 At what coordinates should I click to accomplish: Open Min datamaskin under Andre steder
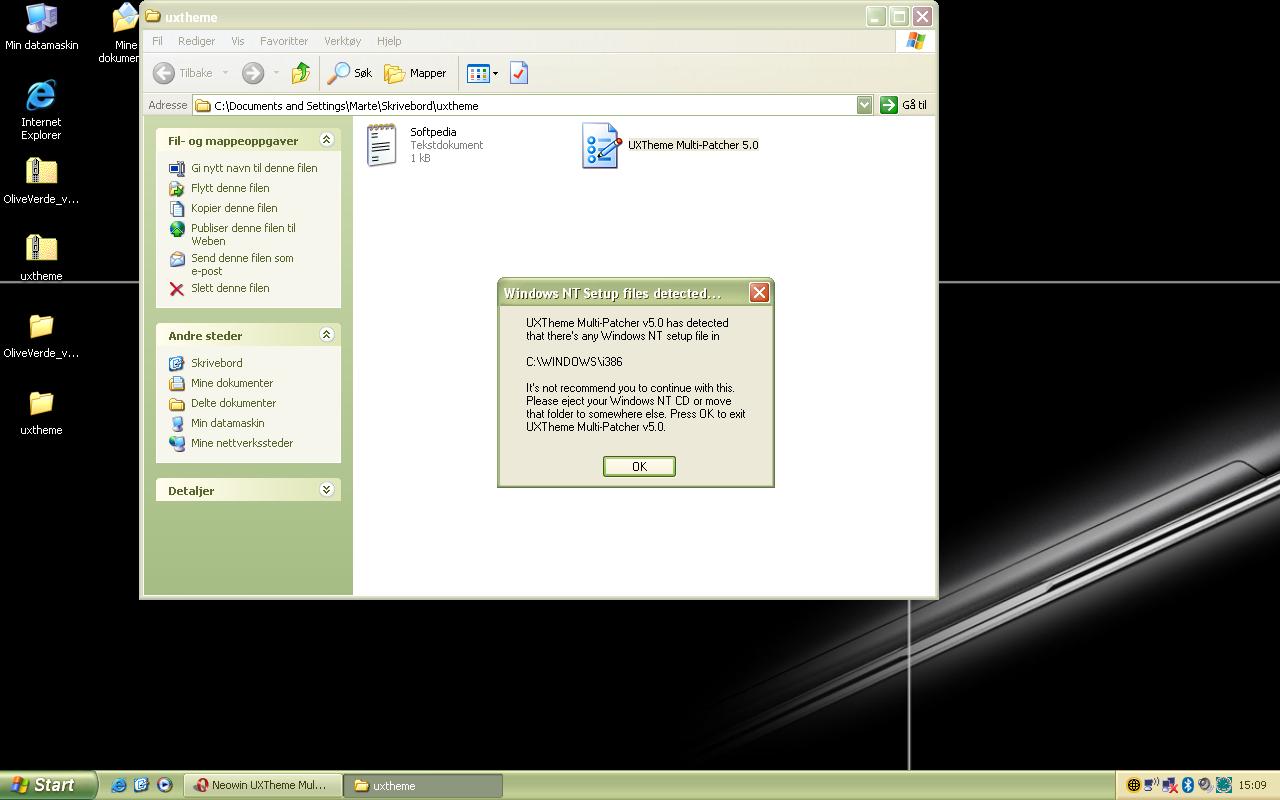[227, 423]
